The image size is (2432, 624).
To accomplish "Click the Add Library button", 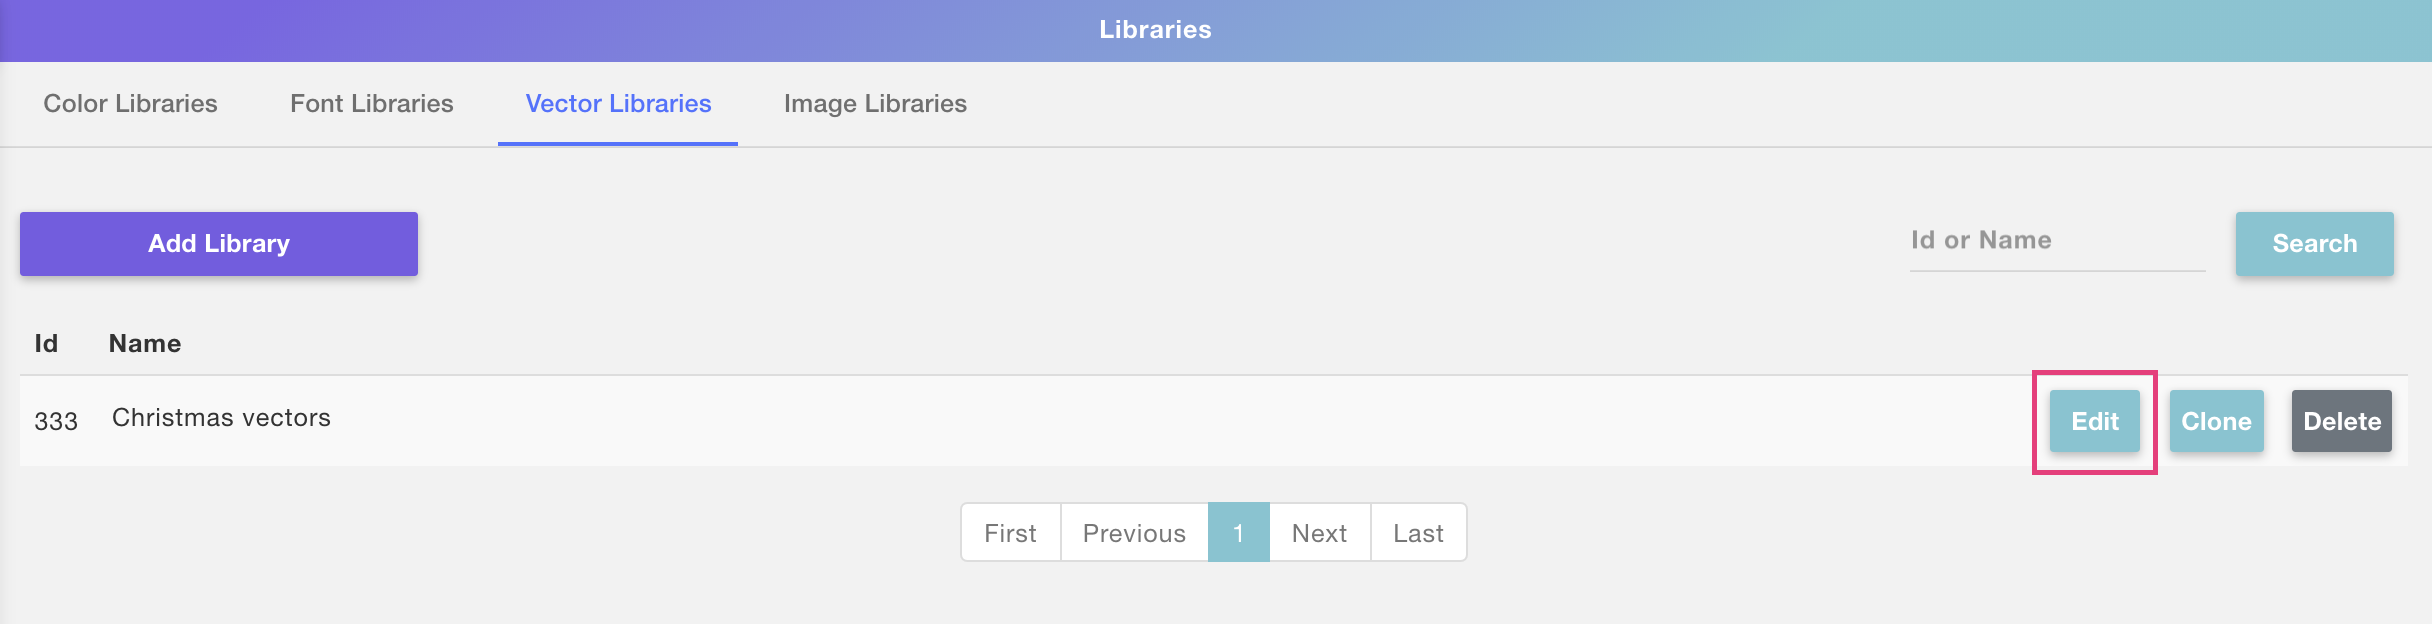I will [x=219, y=244].
